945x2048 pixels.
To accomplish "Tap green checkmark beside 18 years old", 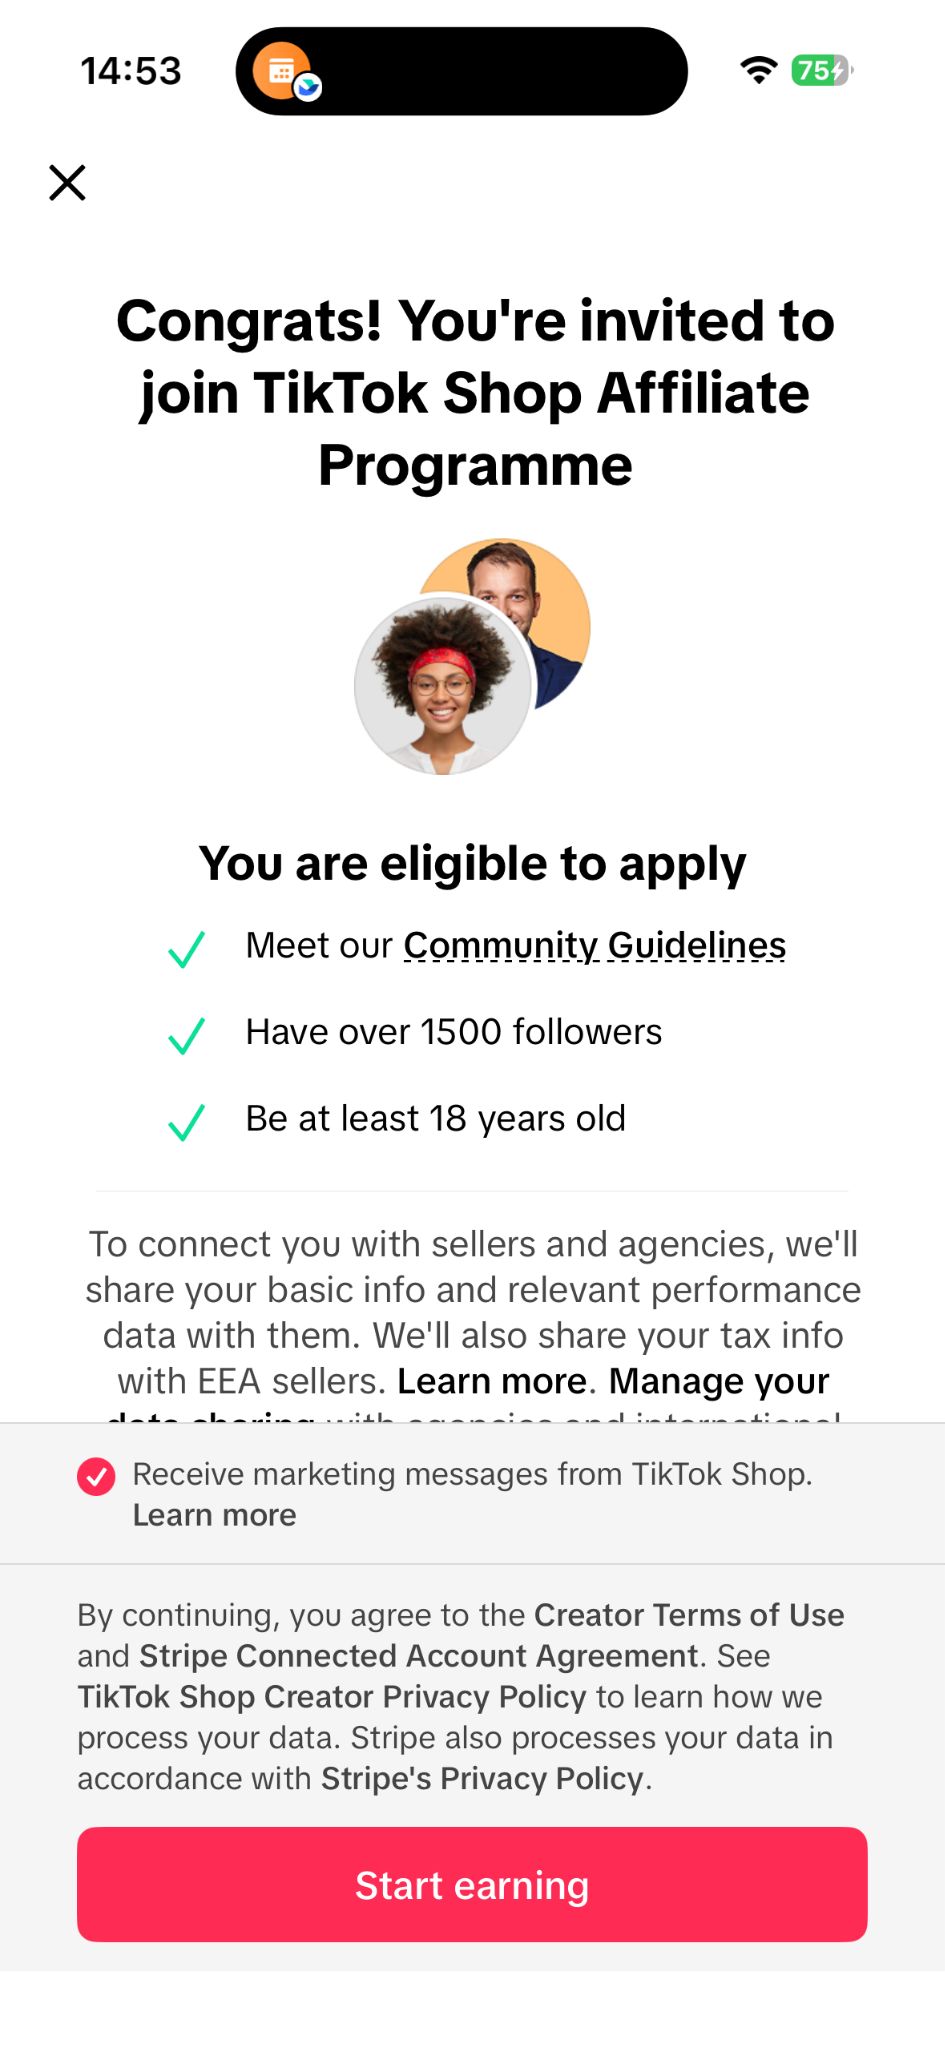I will 186,1122.
